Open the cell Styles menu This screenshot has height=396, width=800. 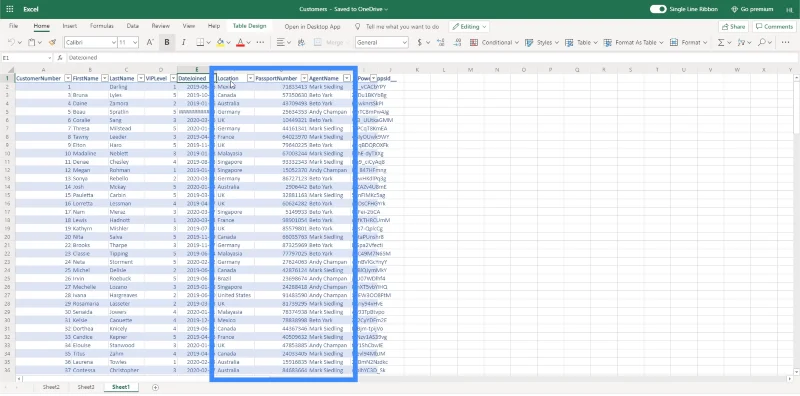coord(542,42)
